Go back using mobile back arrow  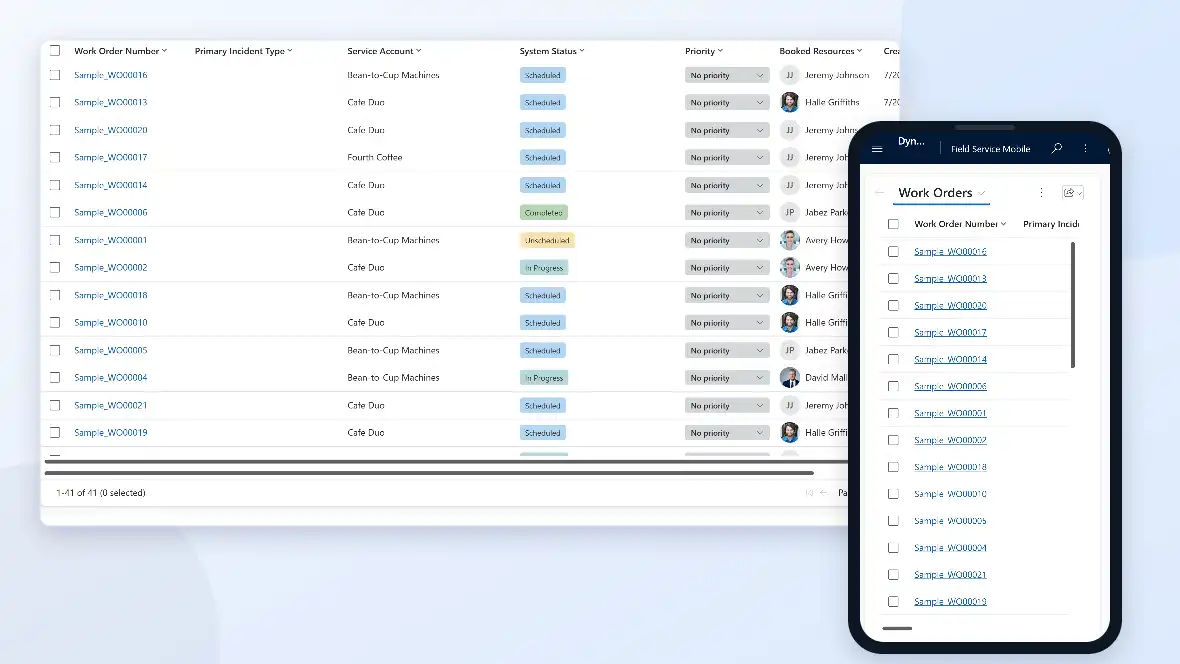point(880,193)
